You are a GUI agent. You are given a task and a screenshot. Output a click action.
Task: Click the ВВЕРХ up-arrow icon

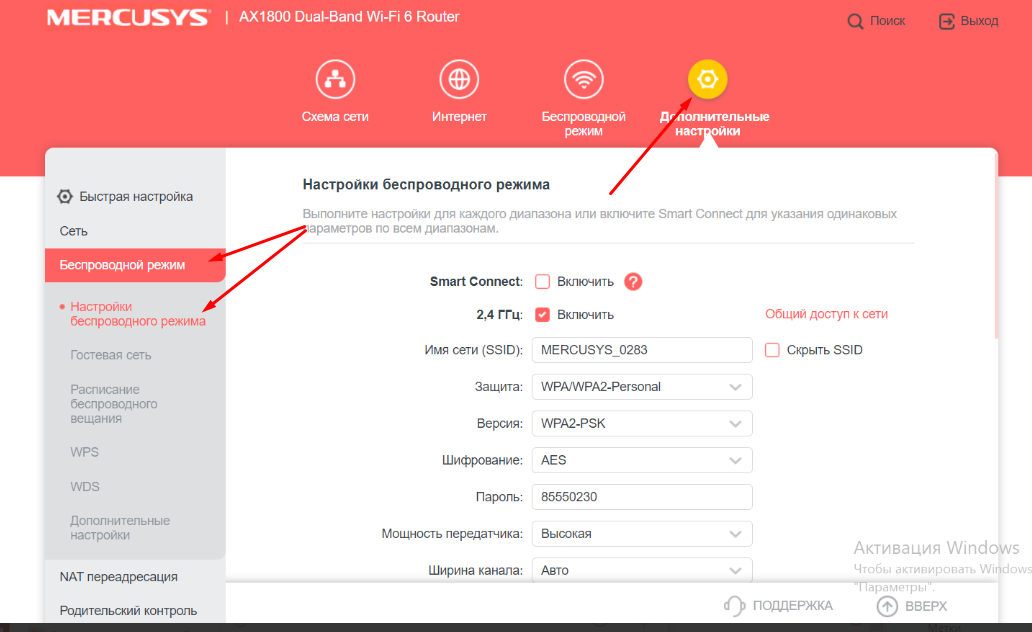pyautogui.click(x=887, y=605)
